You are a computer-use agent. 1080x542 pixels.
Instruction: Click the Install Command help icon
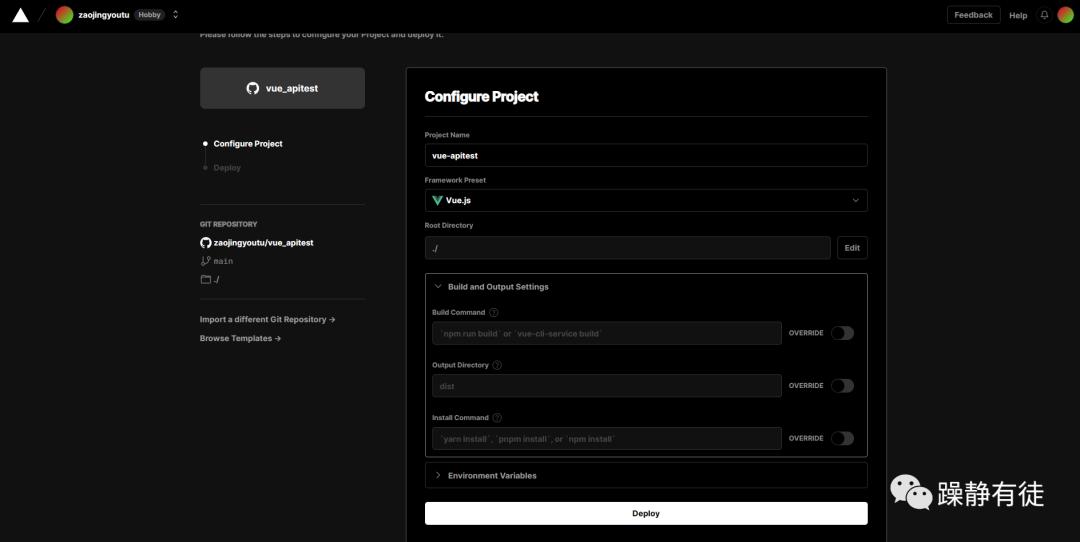pos(497,418)
